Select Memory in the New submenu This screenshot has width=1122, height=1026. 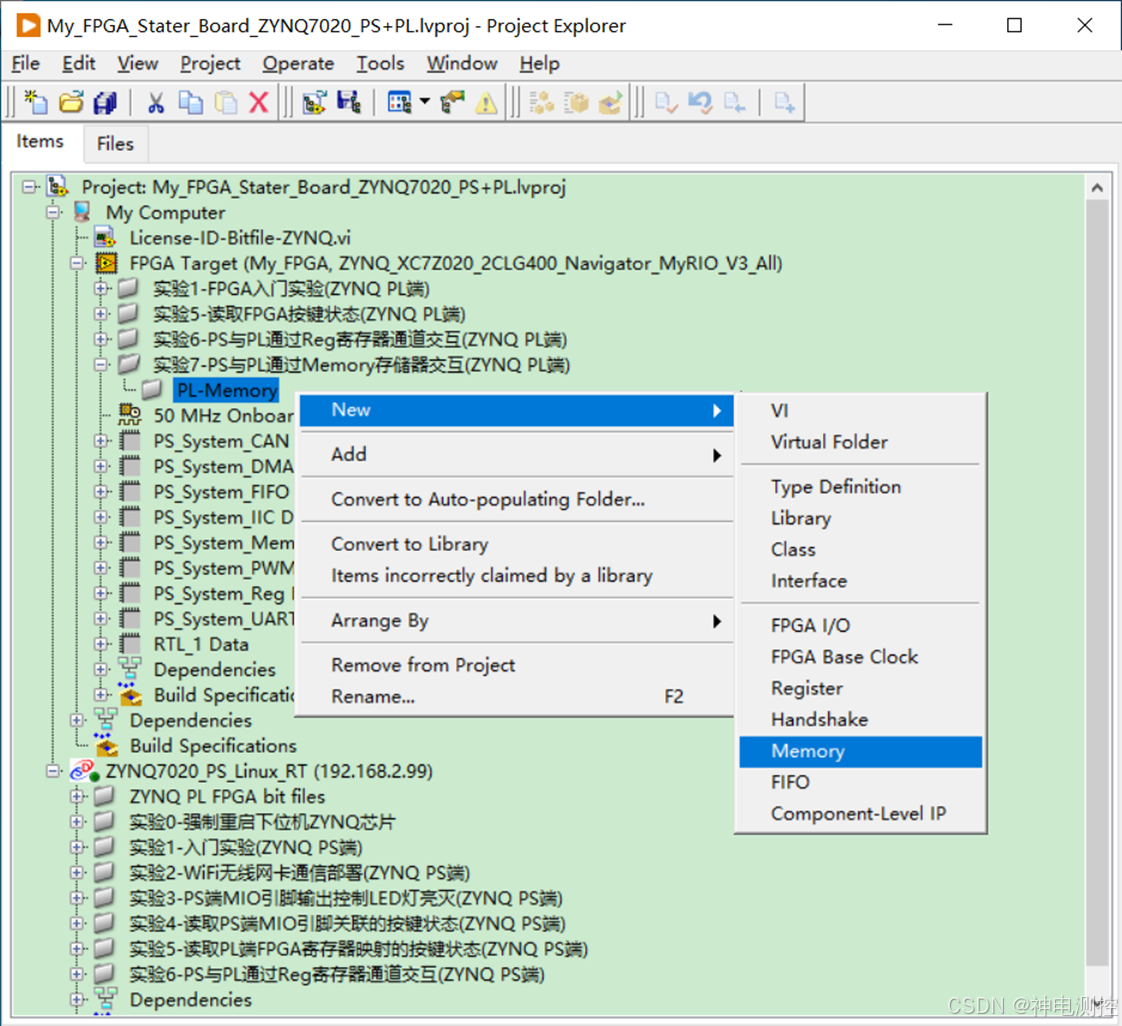pyautogui.click(x=861, y=751)
